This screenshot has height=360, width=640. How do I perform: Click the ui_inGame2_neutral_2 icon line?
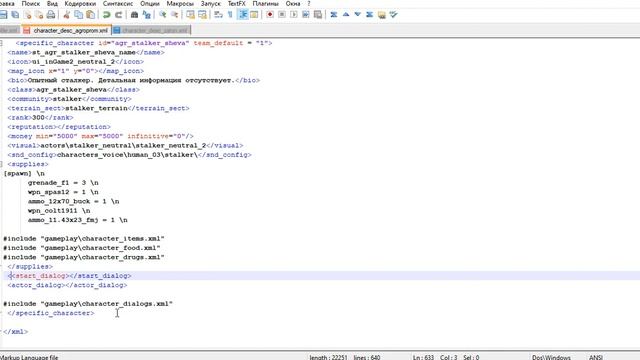pos(76,62)
